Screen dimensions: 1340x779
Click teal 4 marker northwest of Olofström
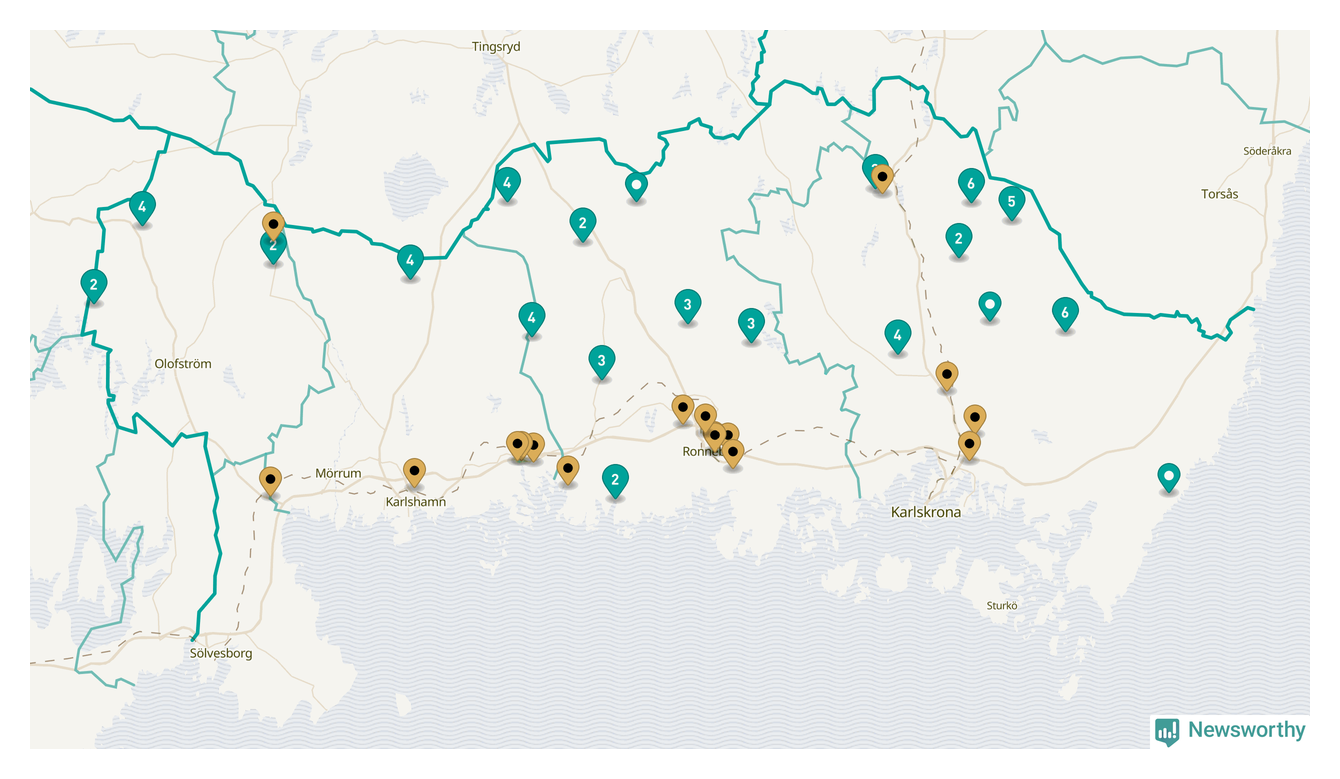pos(142,207)
